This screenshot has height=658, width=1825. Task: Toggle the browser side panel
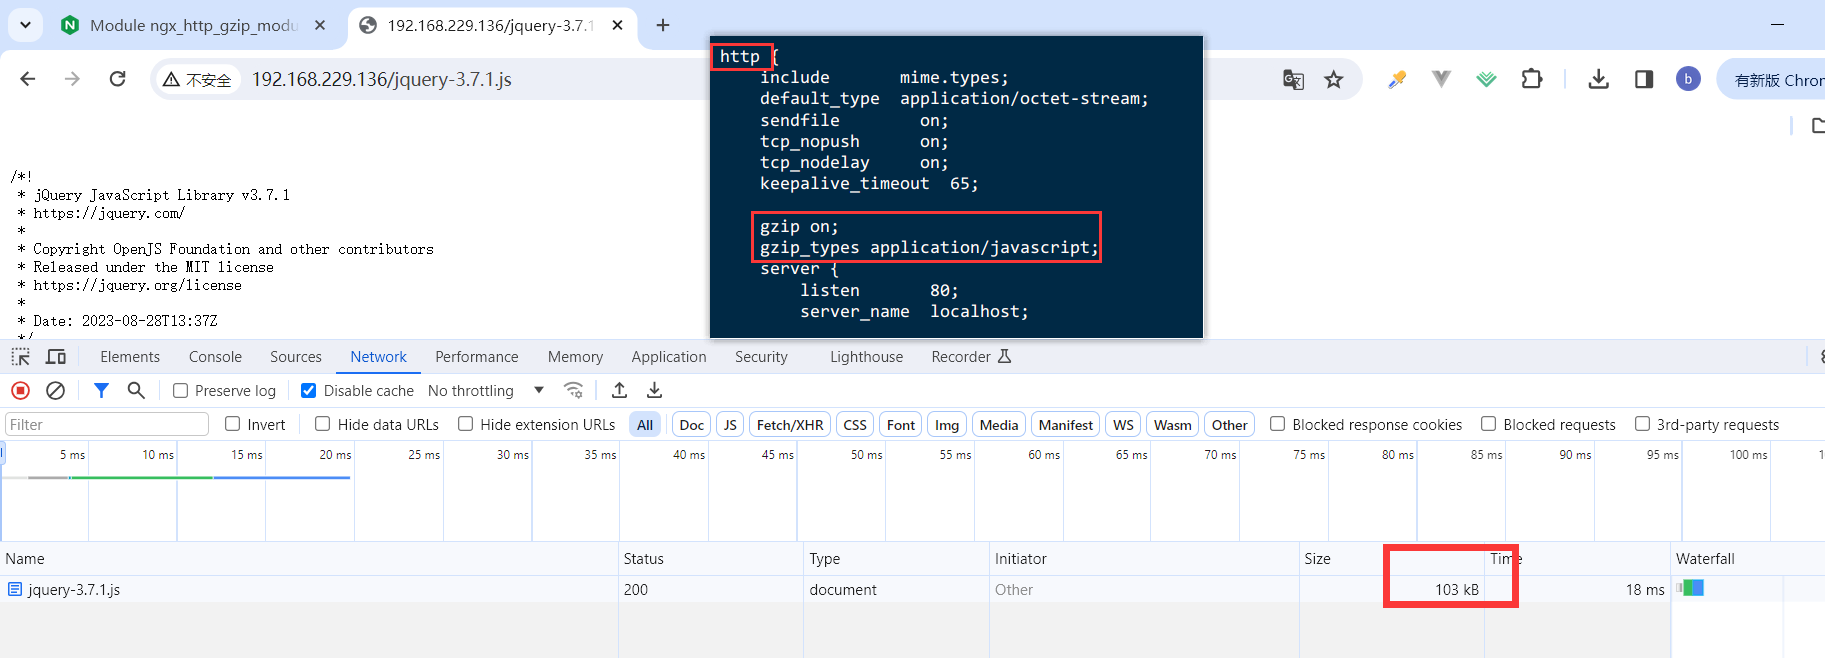(1644, 79)
